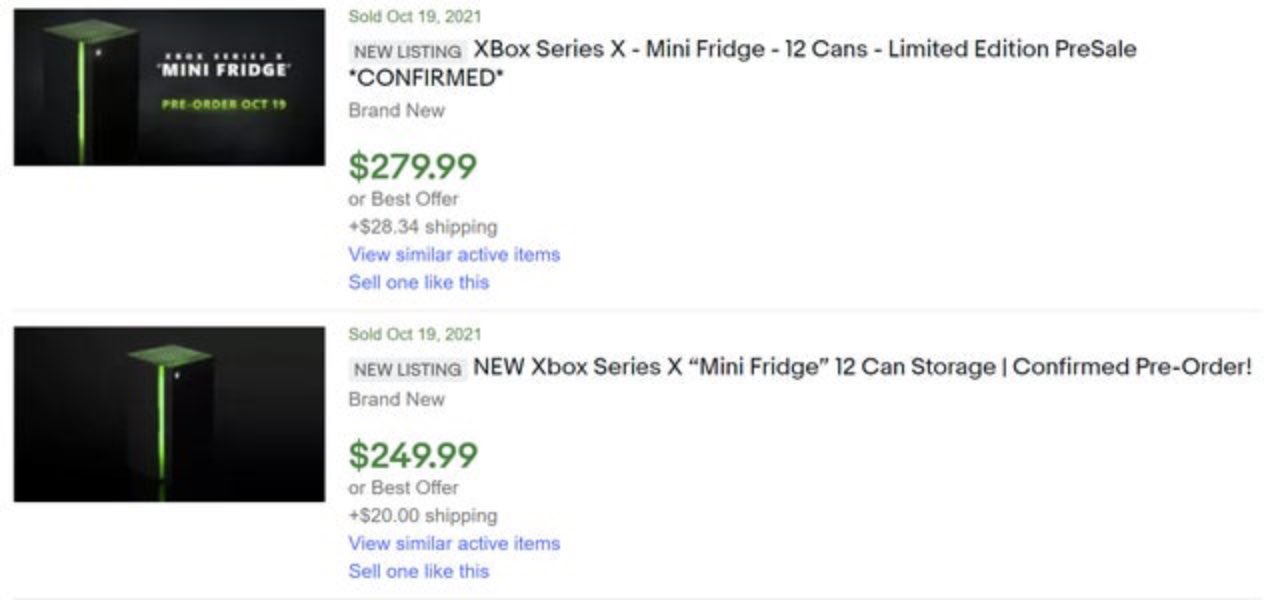Select "Sell one like this" for $249.99 listing
Screen dimensions: 1280x600
click(x=419, y=571)
